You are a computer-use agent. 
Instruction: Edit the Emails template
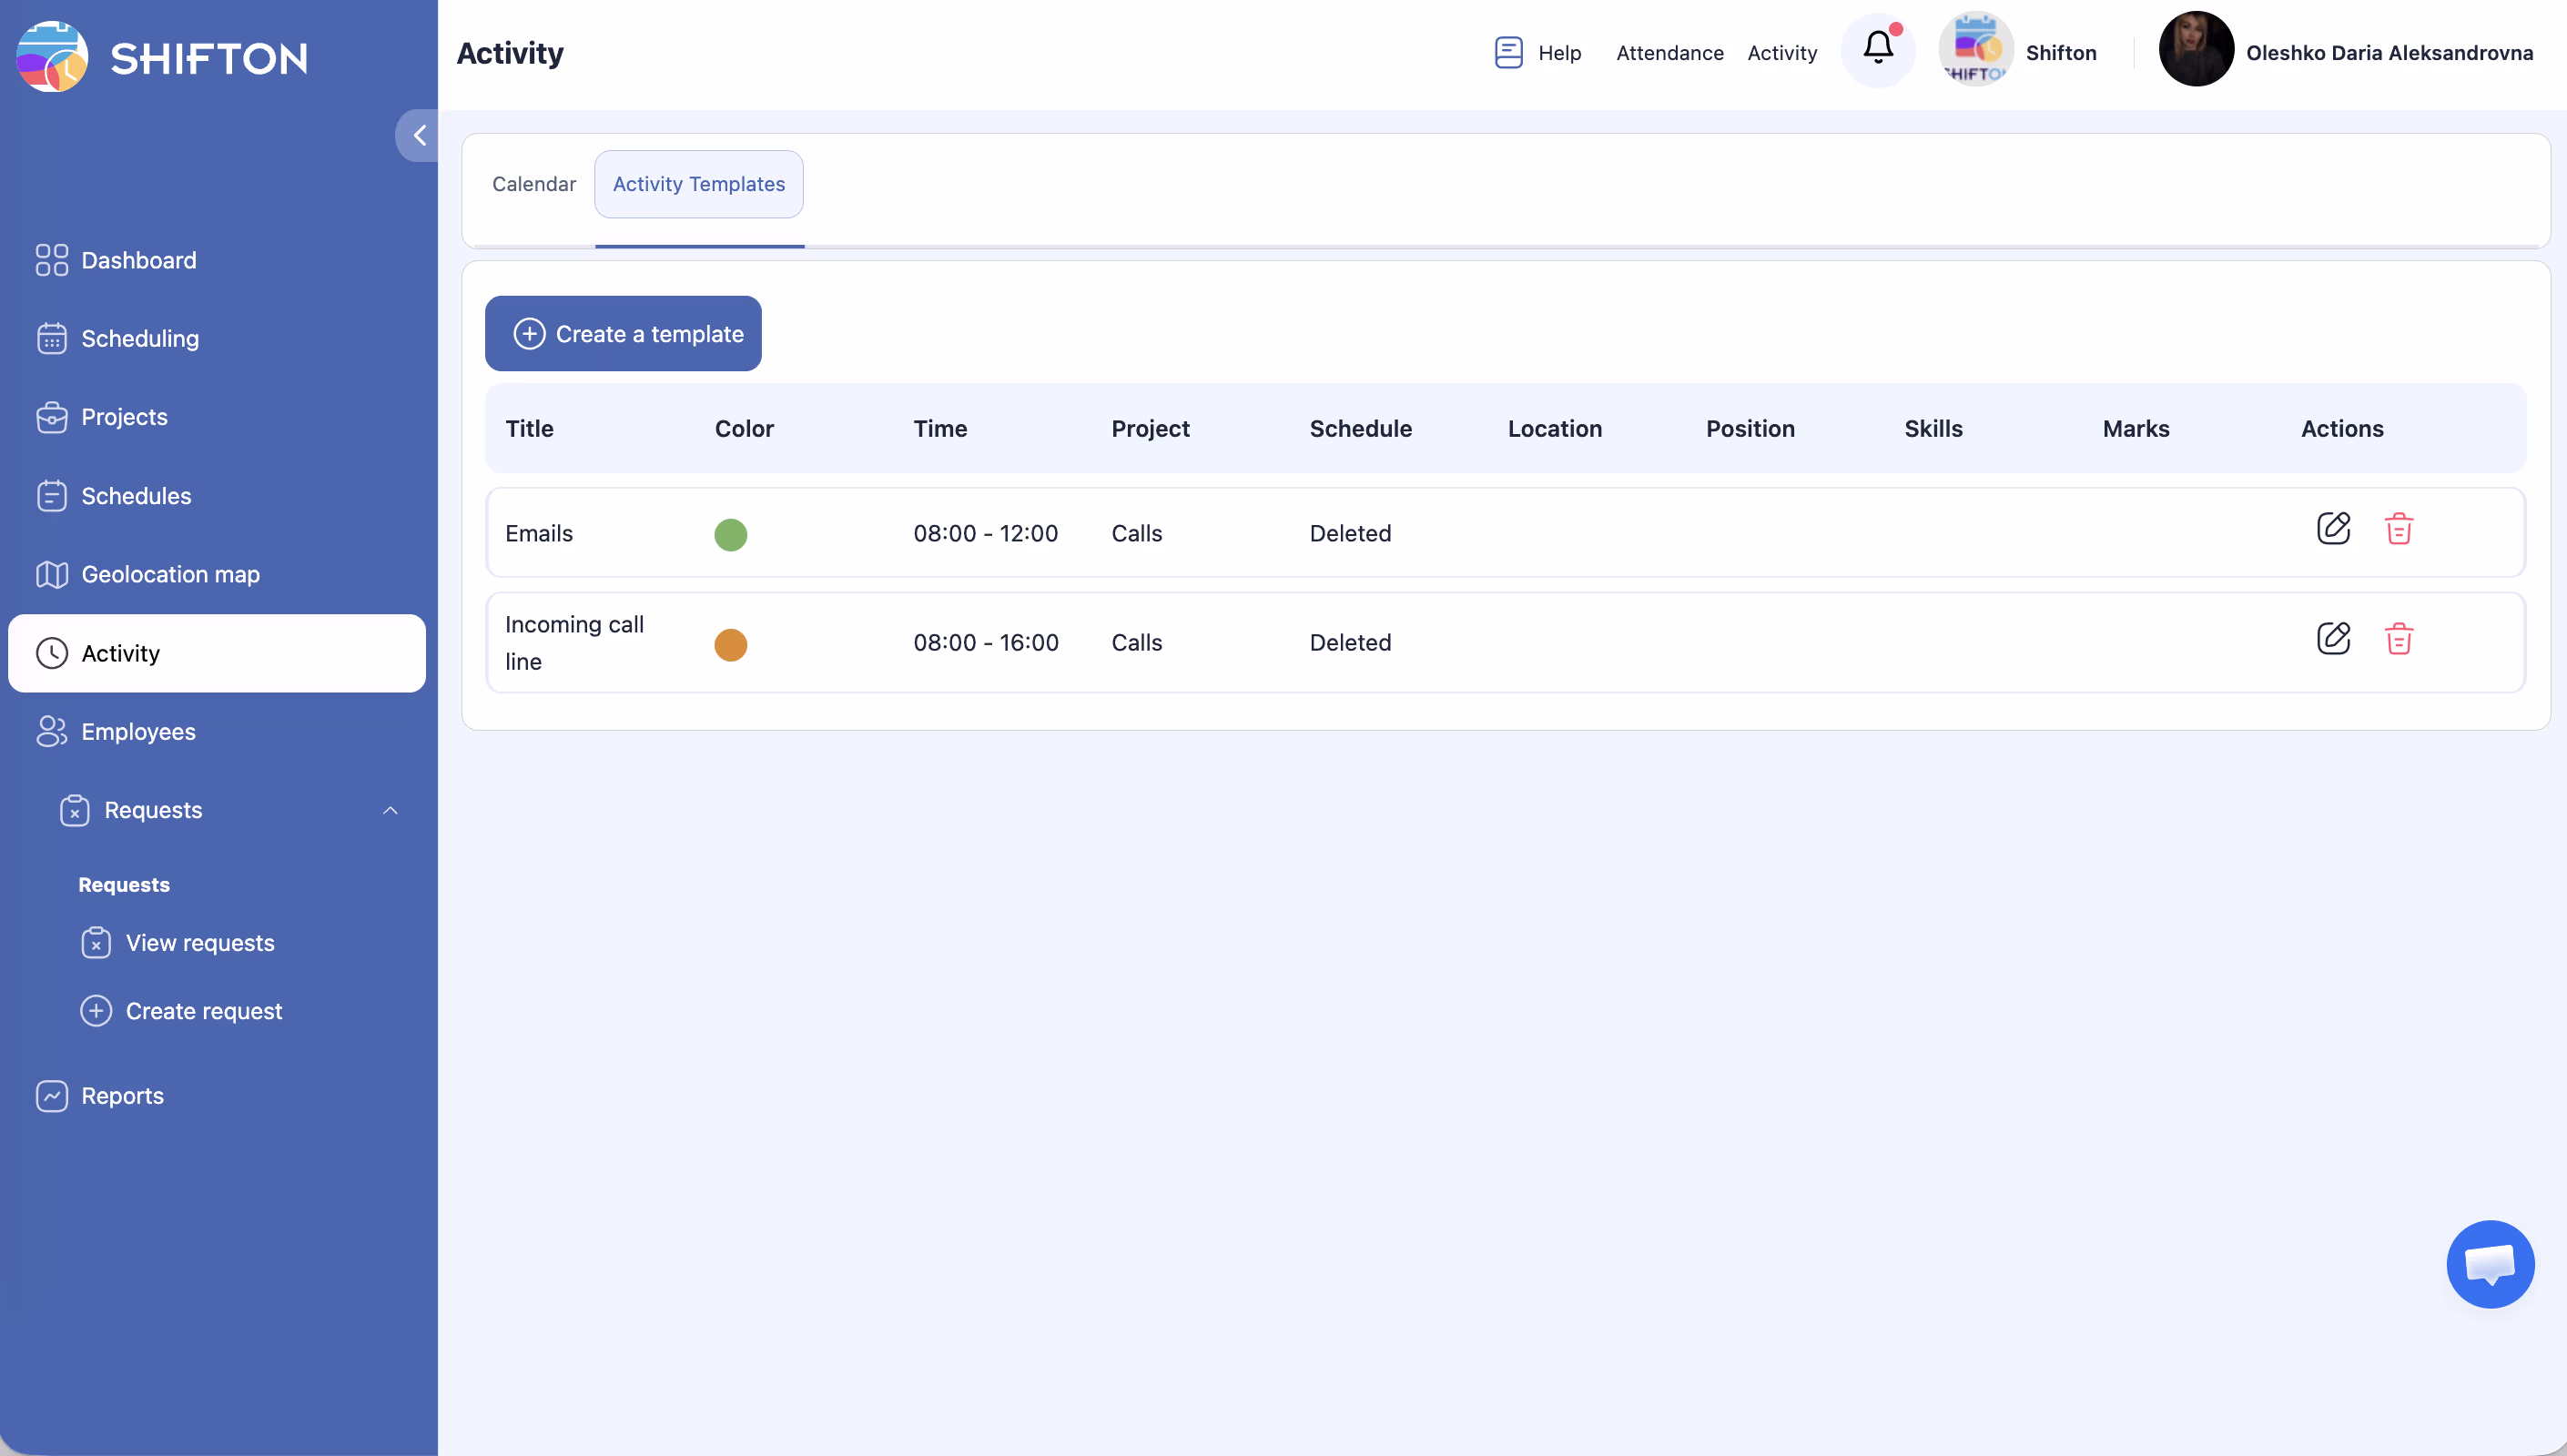click(x=2333, y=529)
